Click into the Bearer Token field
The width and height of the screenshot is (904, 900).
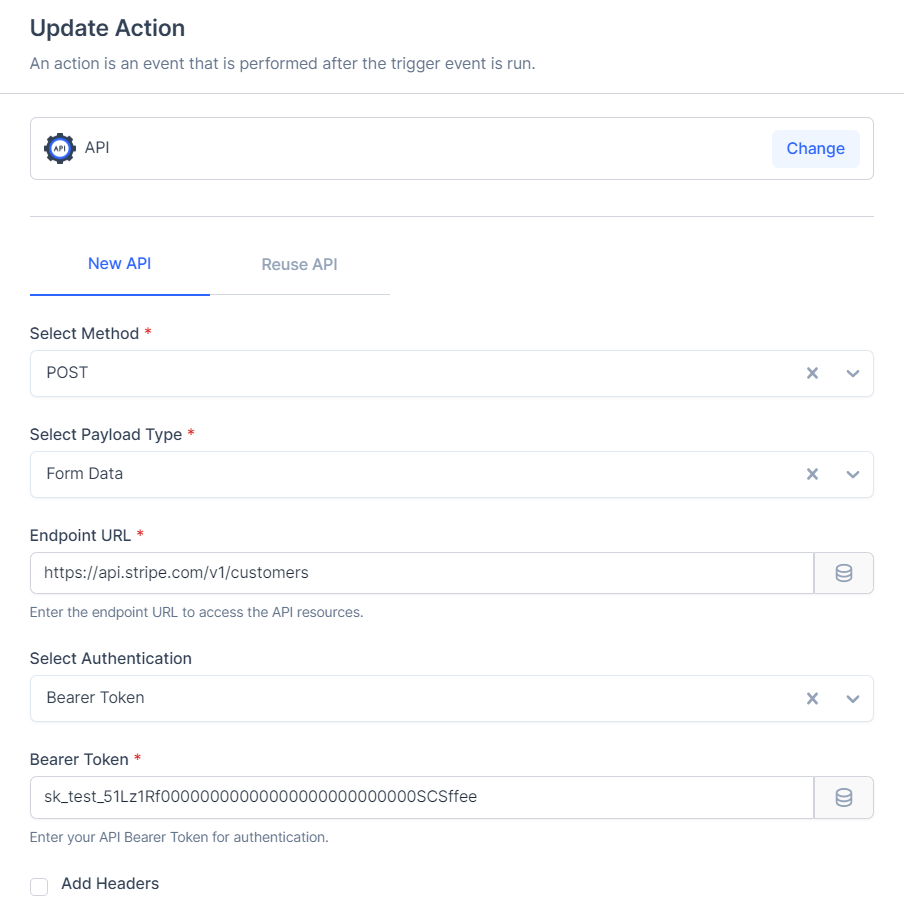pyautogui.click(x=420, y=797)
